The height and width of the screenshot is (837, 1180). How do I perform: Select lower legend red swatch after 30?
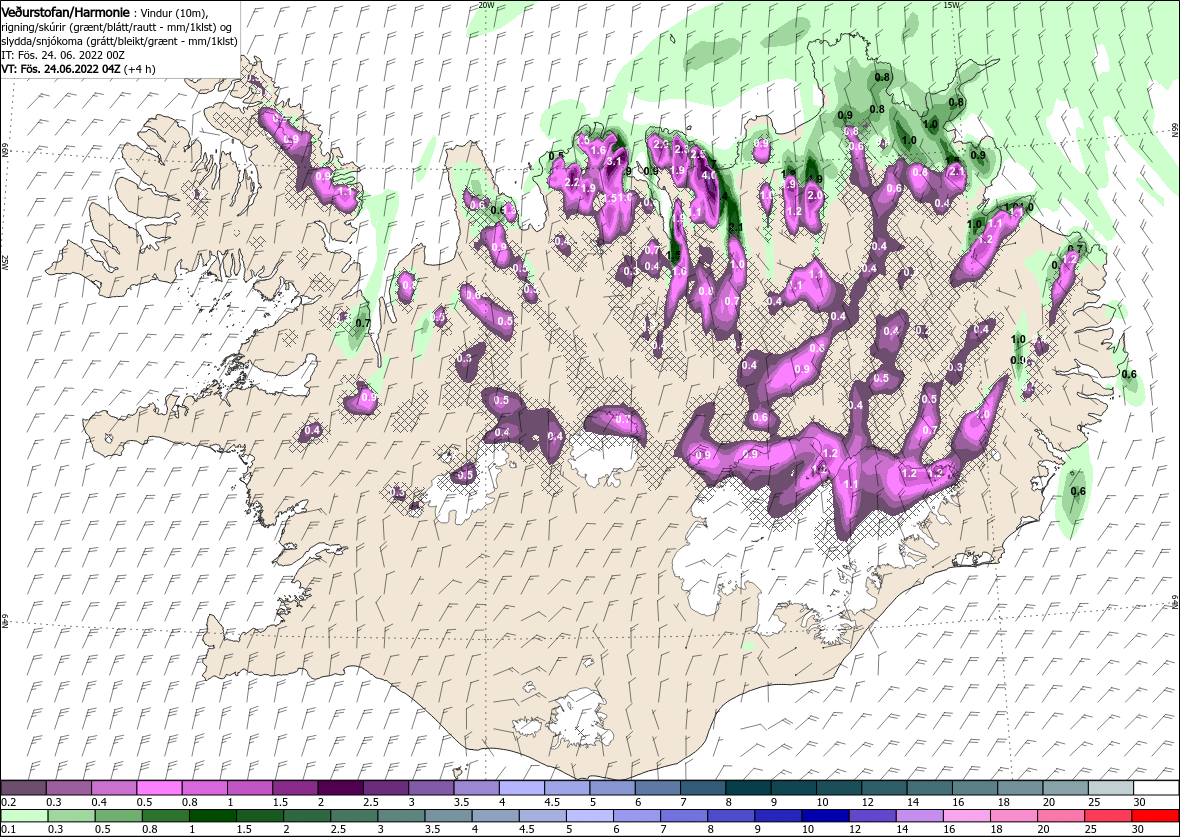click(x=1155, y=817)
